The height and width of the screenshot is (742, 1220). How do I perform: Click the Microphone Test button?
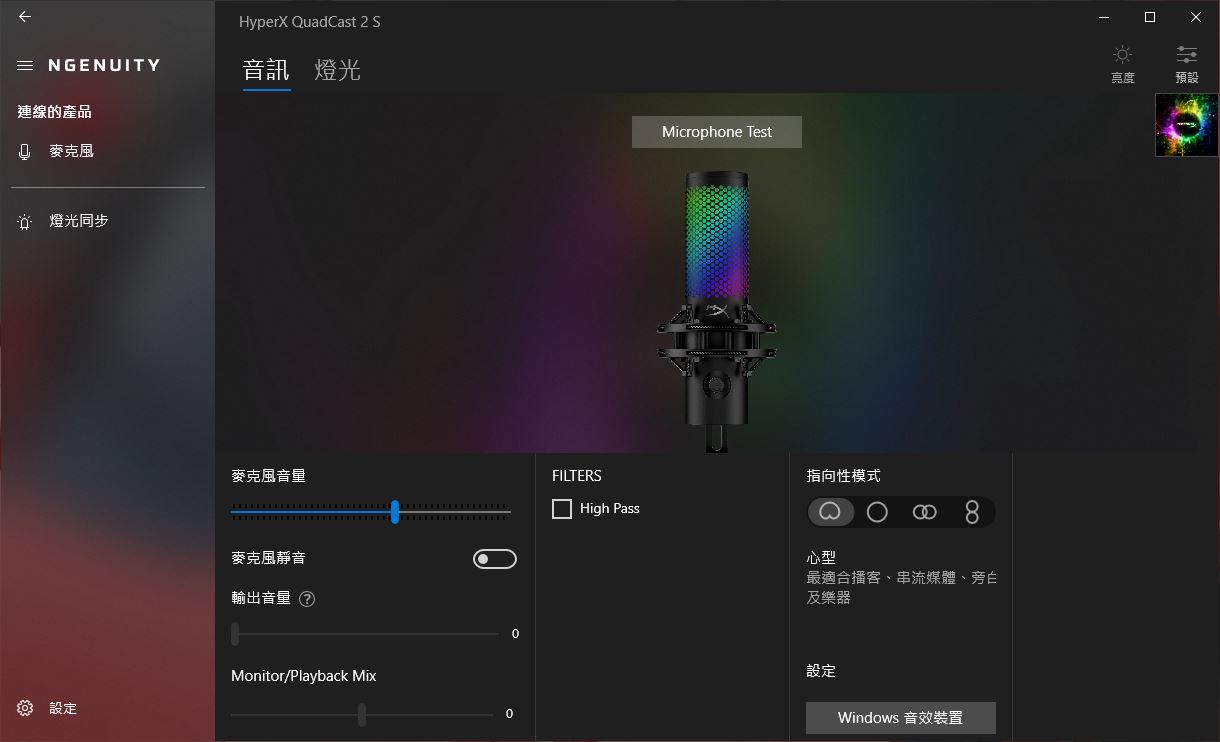coord(717,132)
